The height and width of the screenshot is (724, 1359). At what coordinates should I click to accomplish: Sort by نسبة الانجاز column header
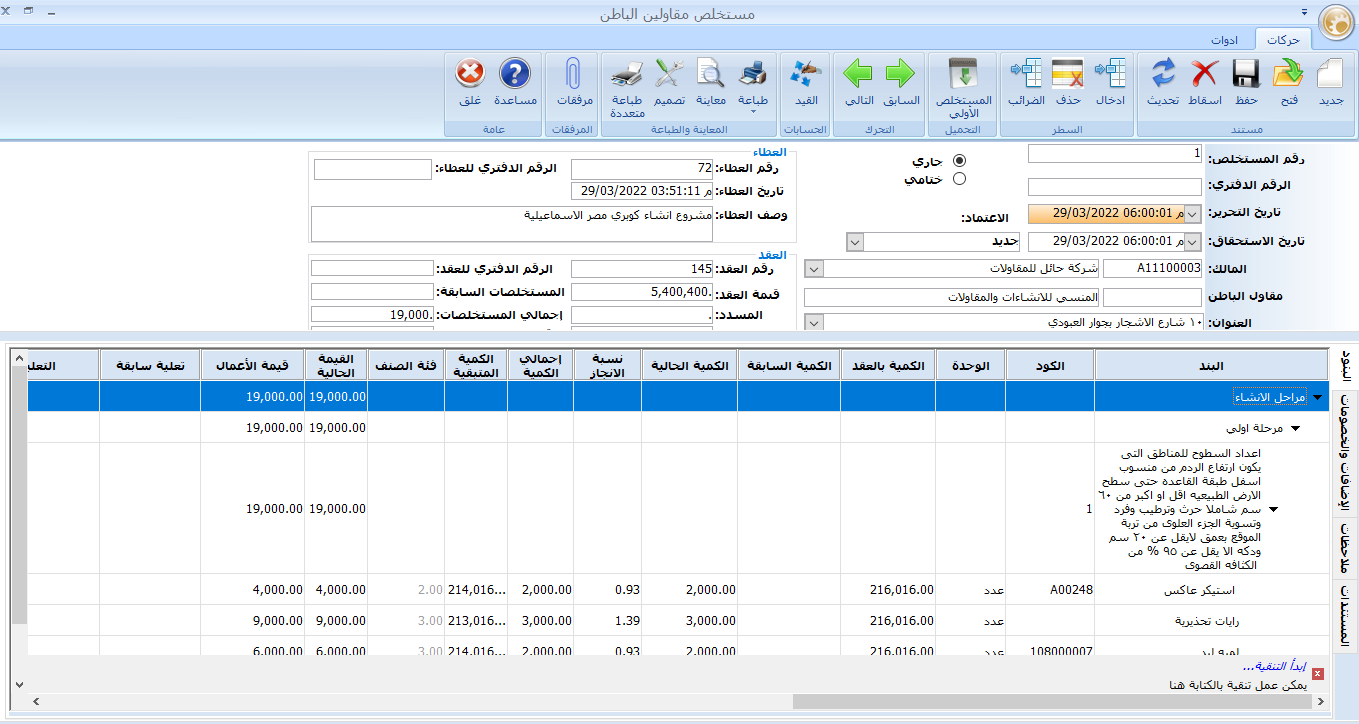pyautogui.click(x=608, y=365)
